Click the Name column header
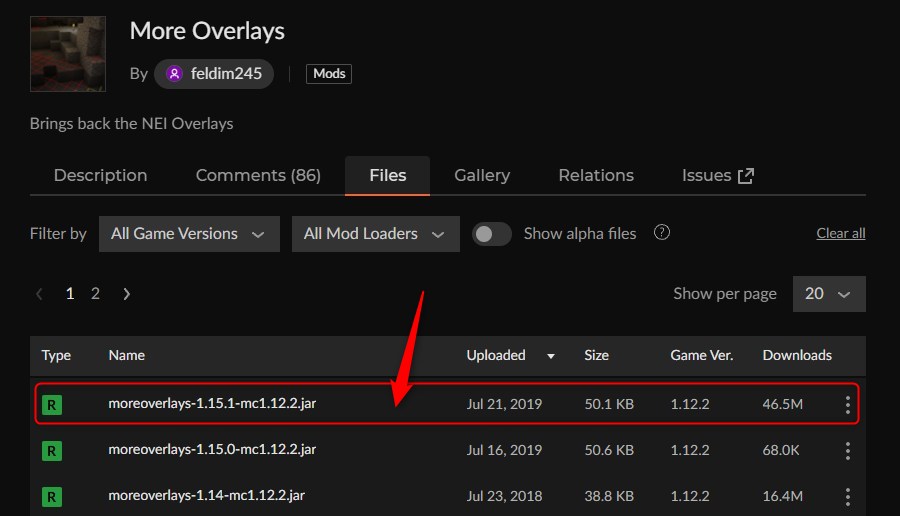Viewport: 900px width, 516px height. coord(126,355)
